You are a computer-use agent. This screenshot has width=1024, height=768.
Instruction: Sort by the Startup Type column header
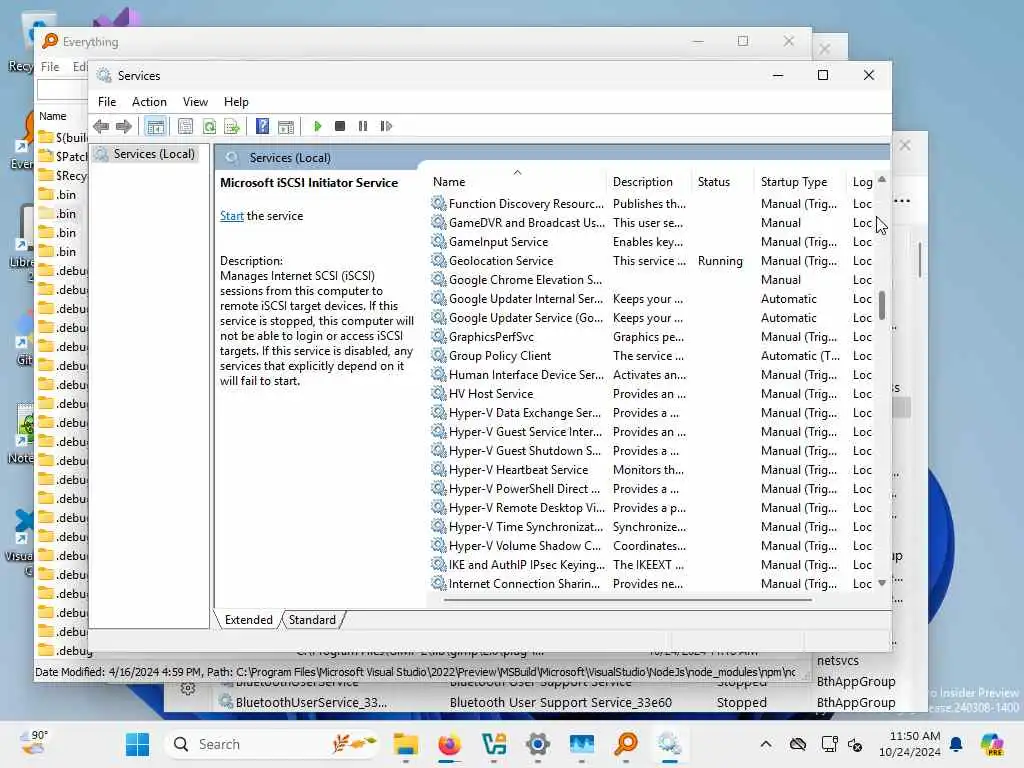(x=801, y=182)
